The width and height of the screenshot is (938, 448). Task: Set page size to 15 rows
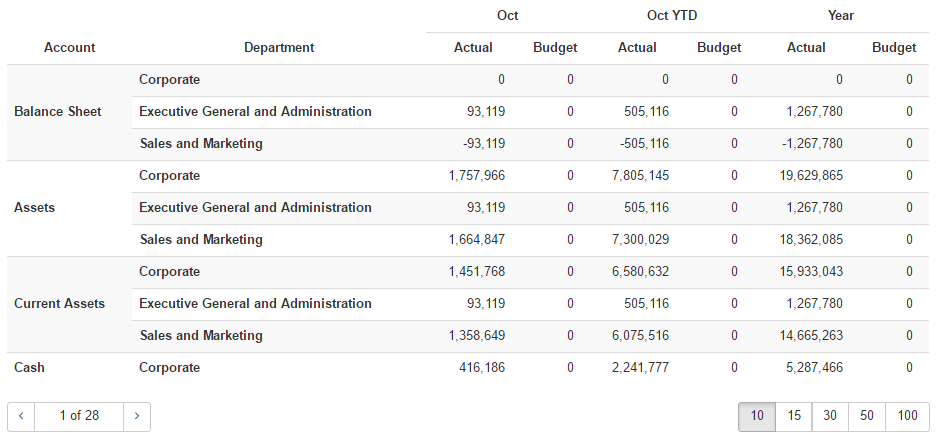793,416
